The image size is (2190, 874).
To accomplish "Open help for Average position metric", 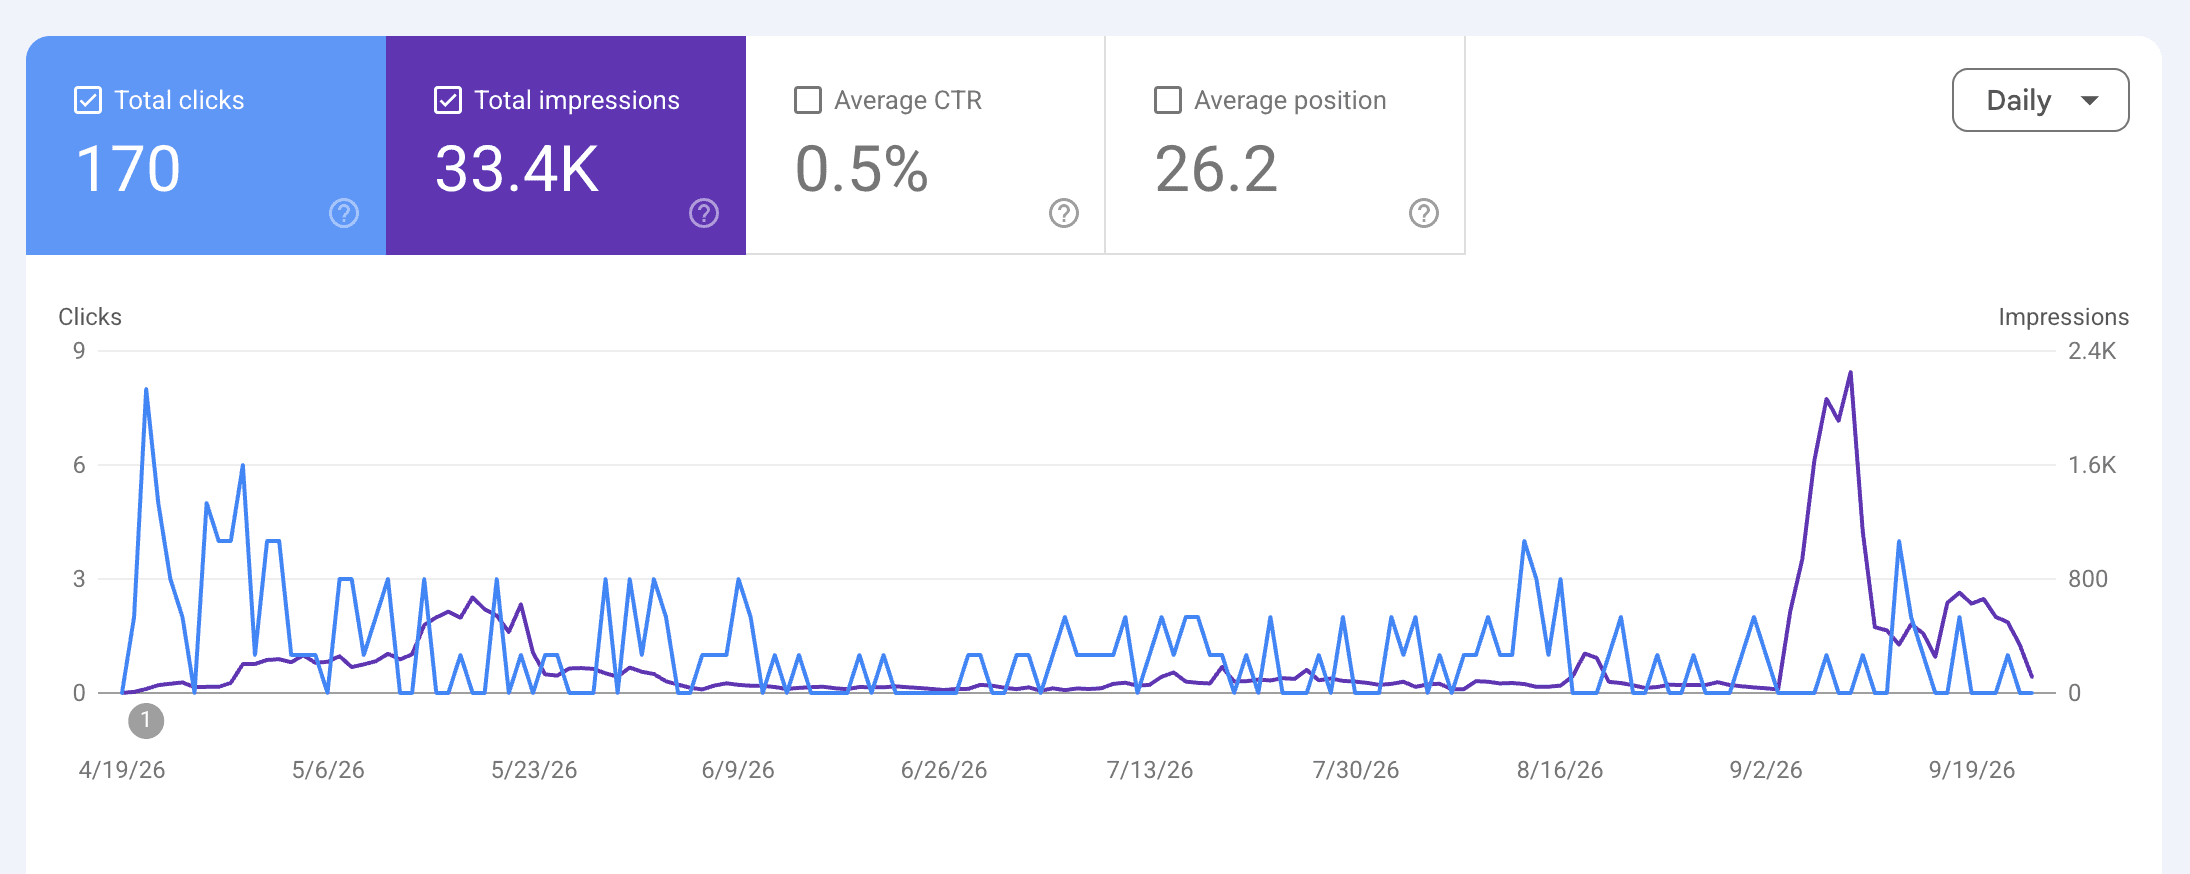I will pyautogui.click(x=1424, y=213).
